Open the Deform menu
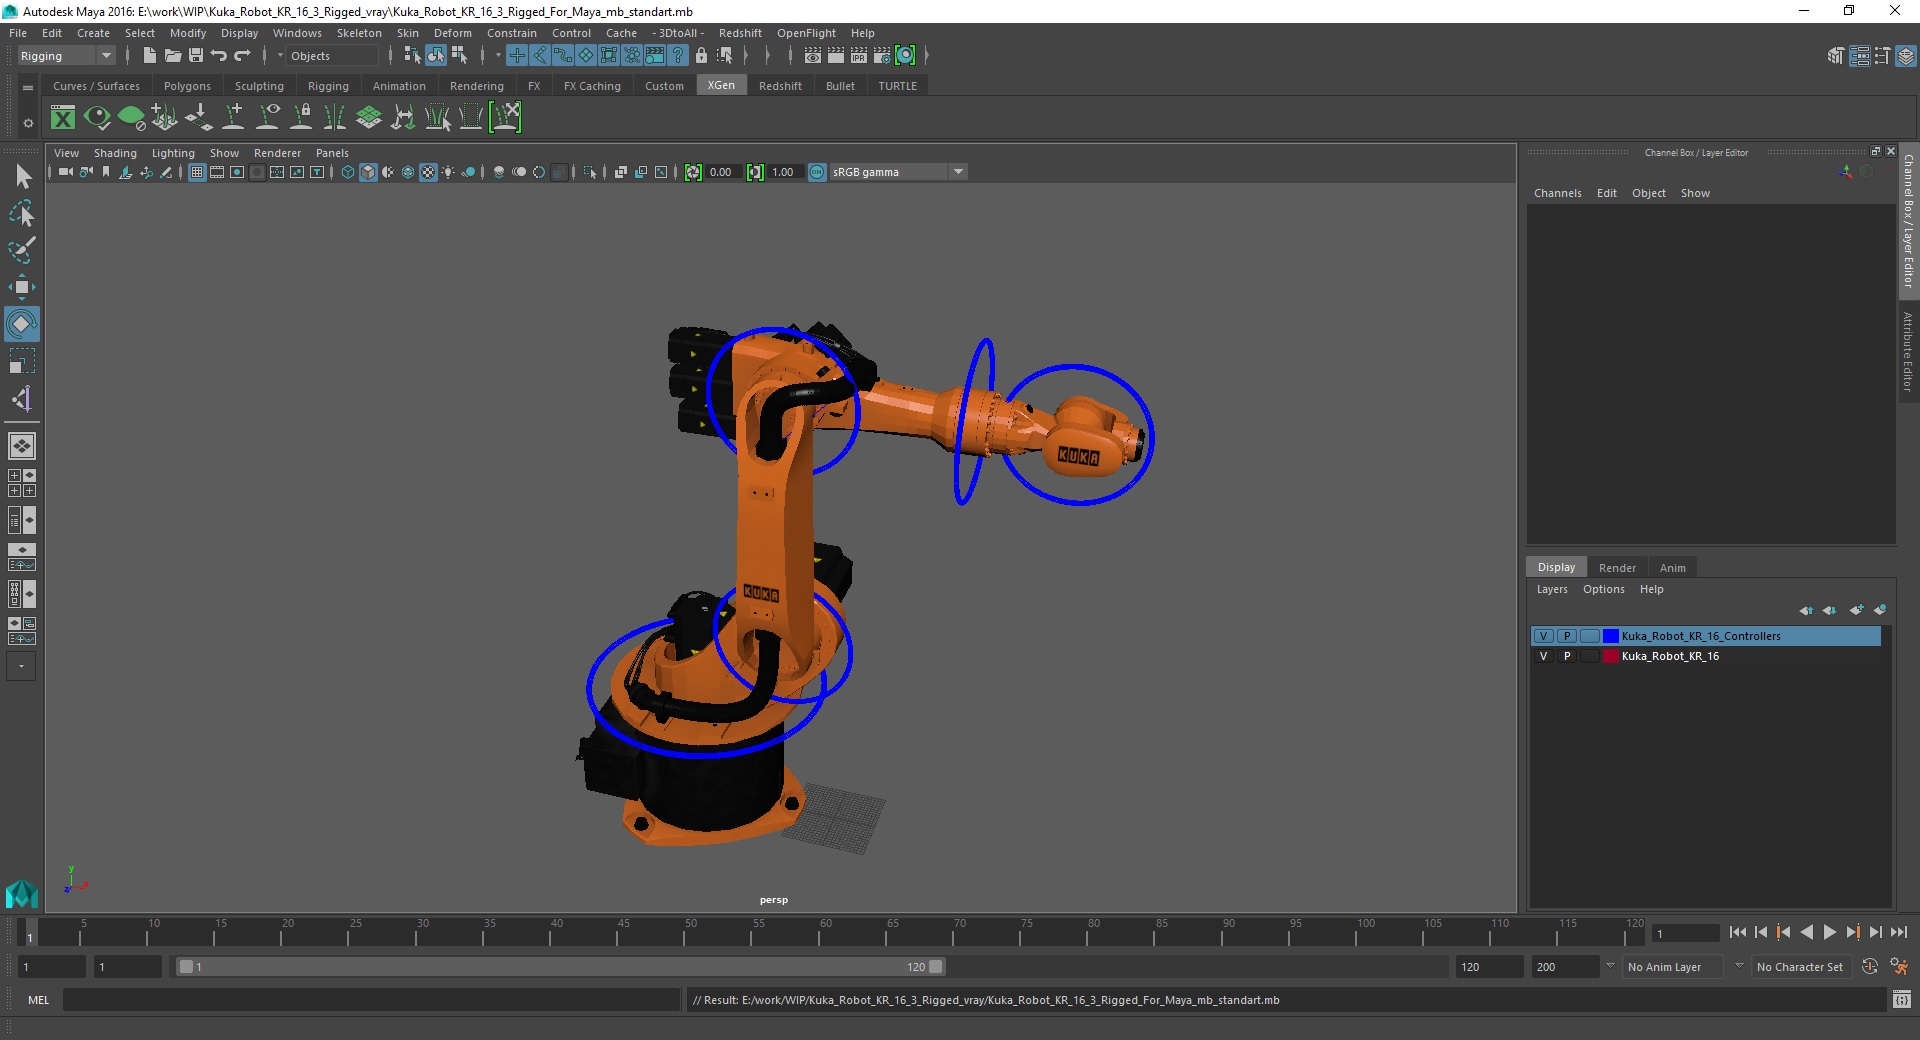This screenshot has height=1040, width=1920. (x=452, y=33)
